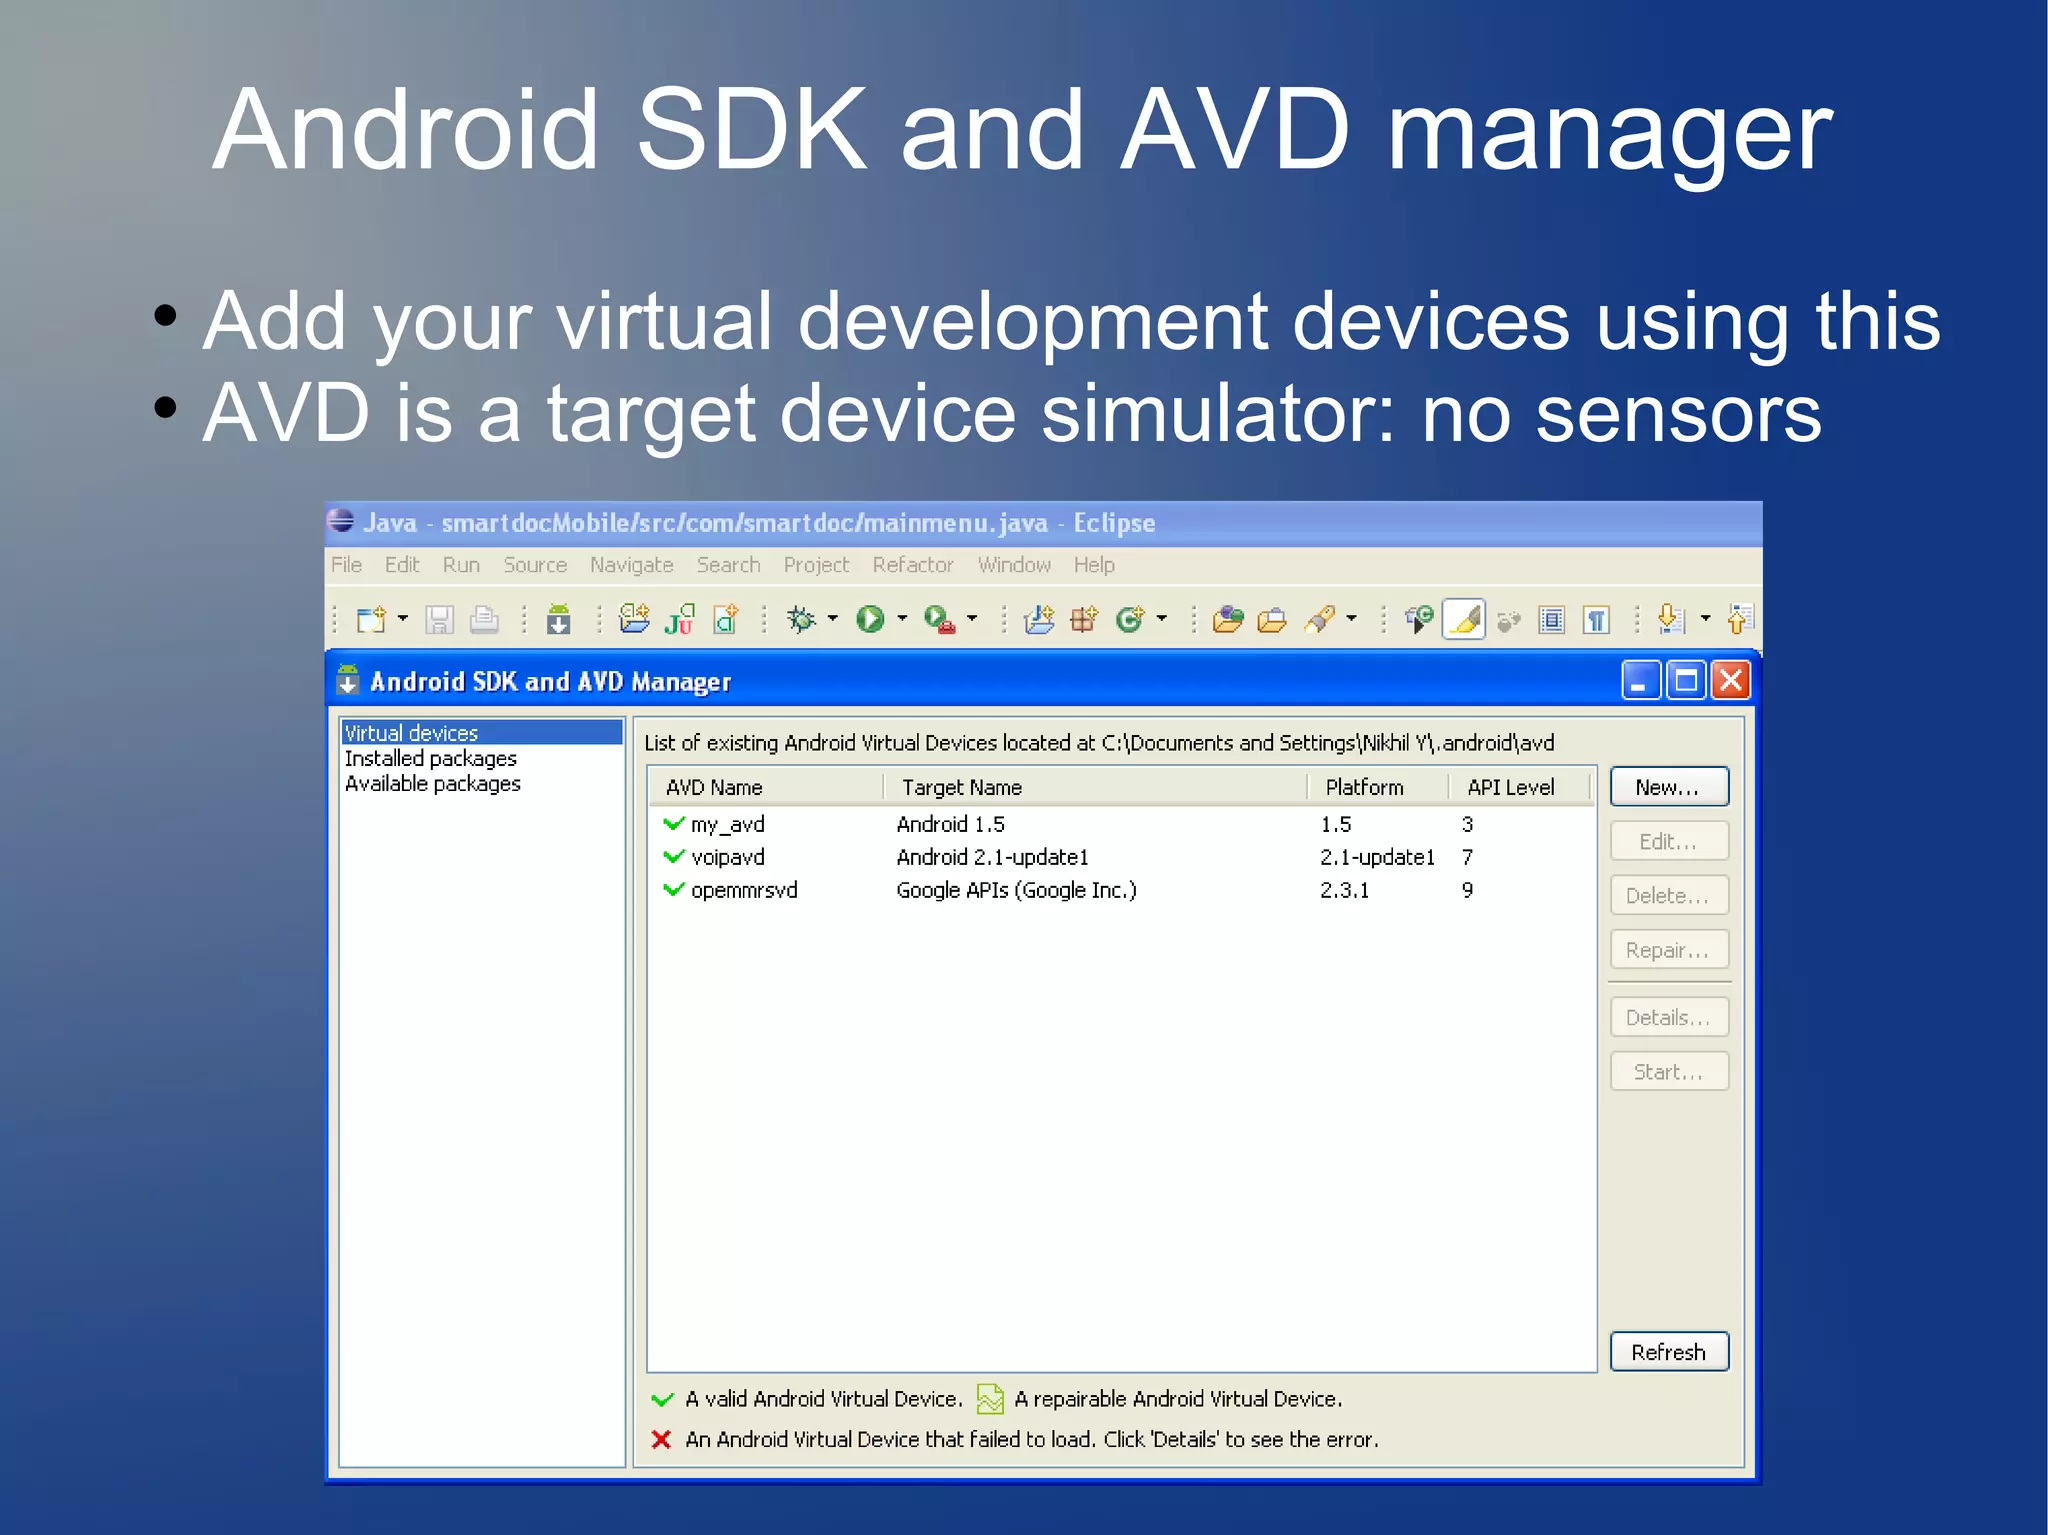
Task: Open the Run menu
Action: click(x=461, y=565)
